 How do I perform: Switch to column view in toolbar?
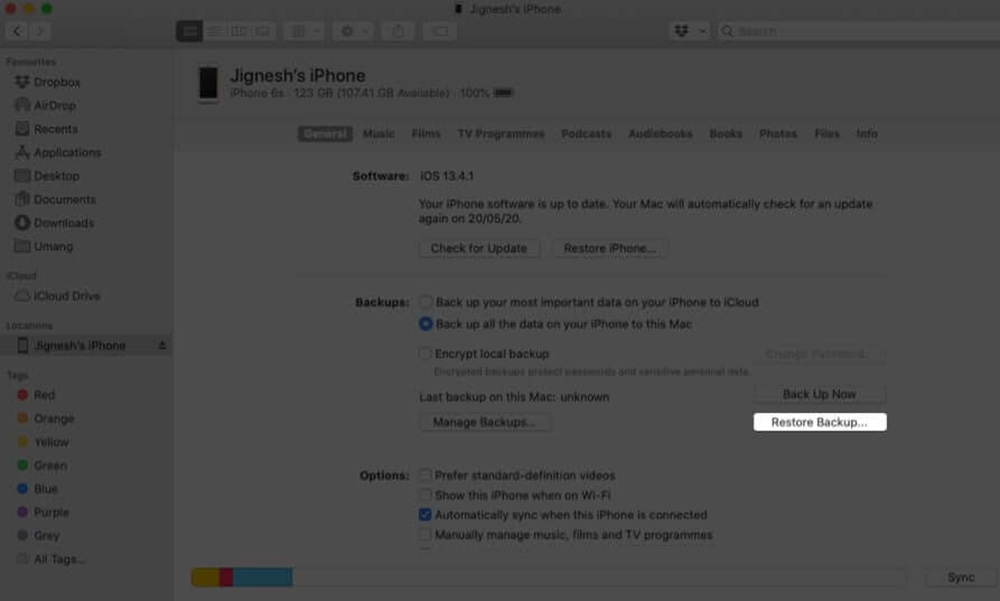[239, 31]
